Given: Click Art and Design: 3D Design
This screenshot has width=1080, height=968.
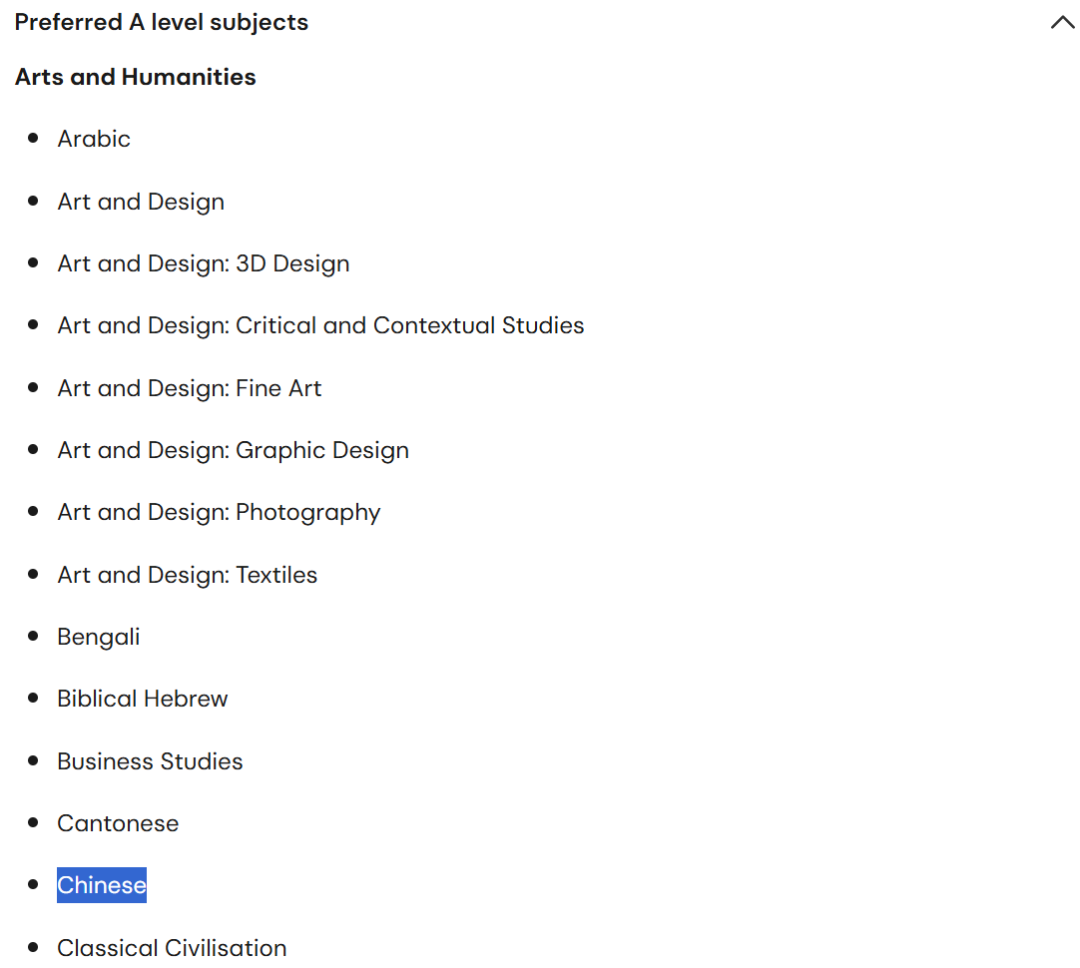Looking at the screenshot, I should [203, 264].
